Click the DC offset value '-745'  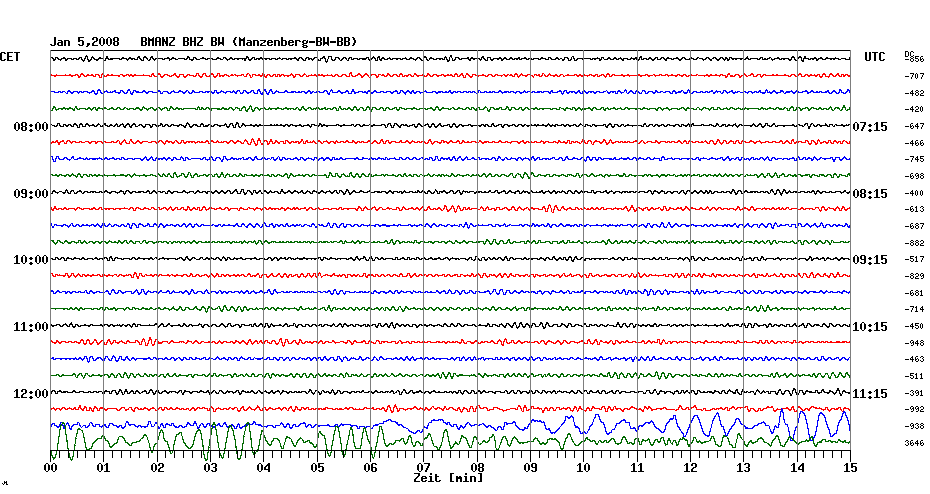tap(915, 160)
